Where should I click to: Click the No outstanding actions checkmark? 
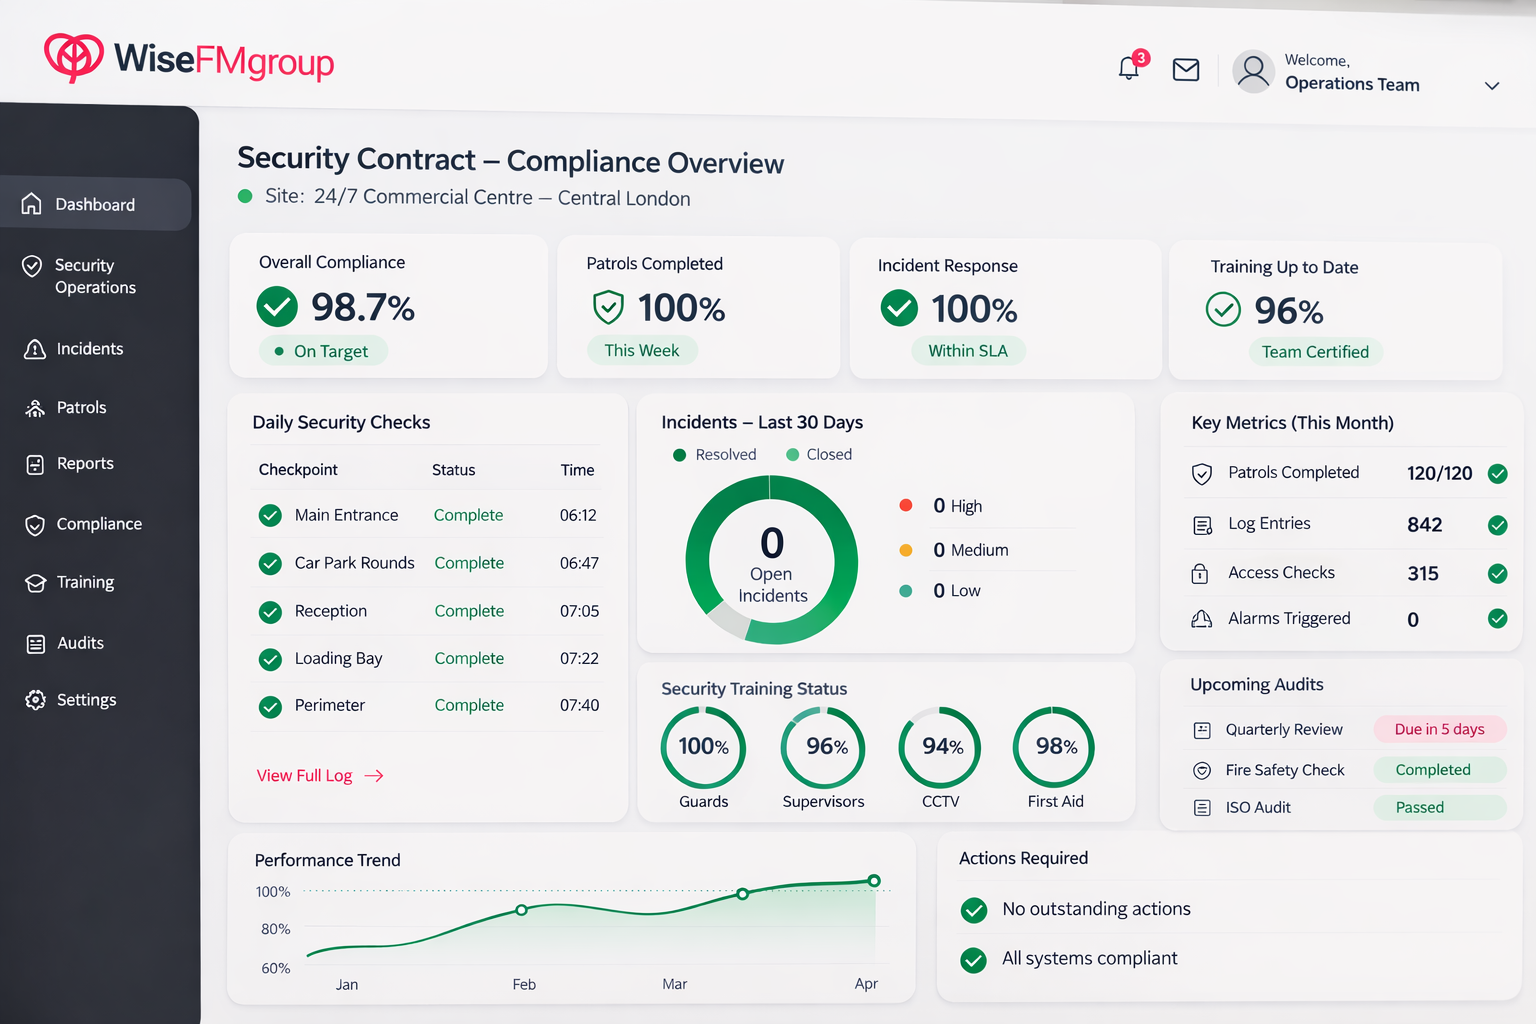pyautogui.click(x=974, y=910)
